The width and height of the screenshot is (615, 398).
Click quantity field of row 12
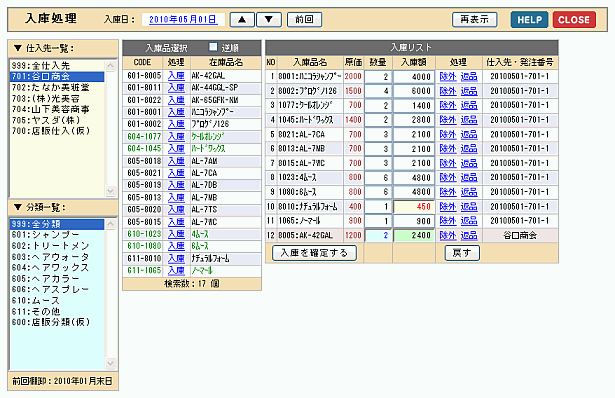(x=378, y=235)
